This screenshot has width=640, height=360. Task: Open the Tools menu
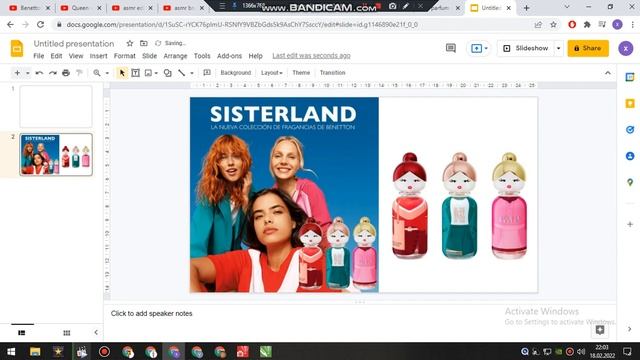[202, 56]
